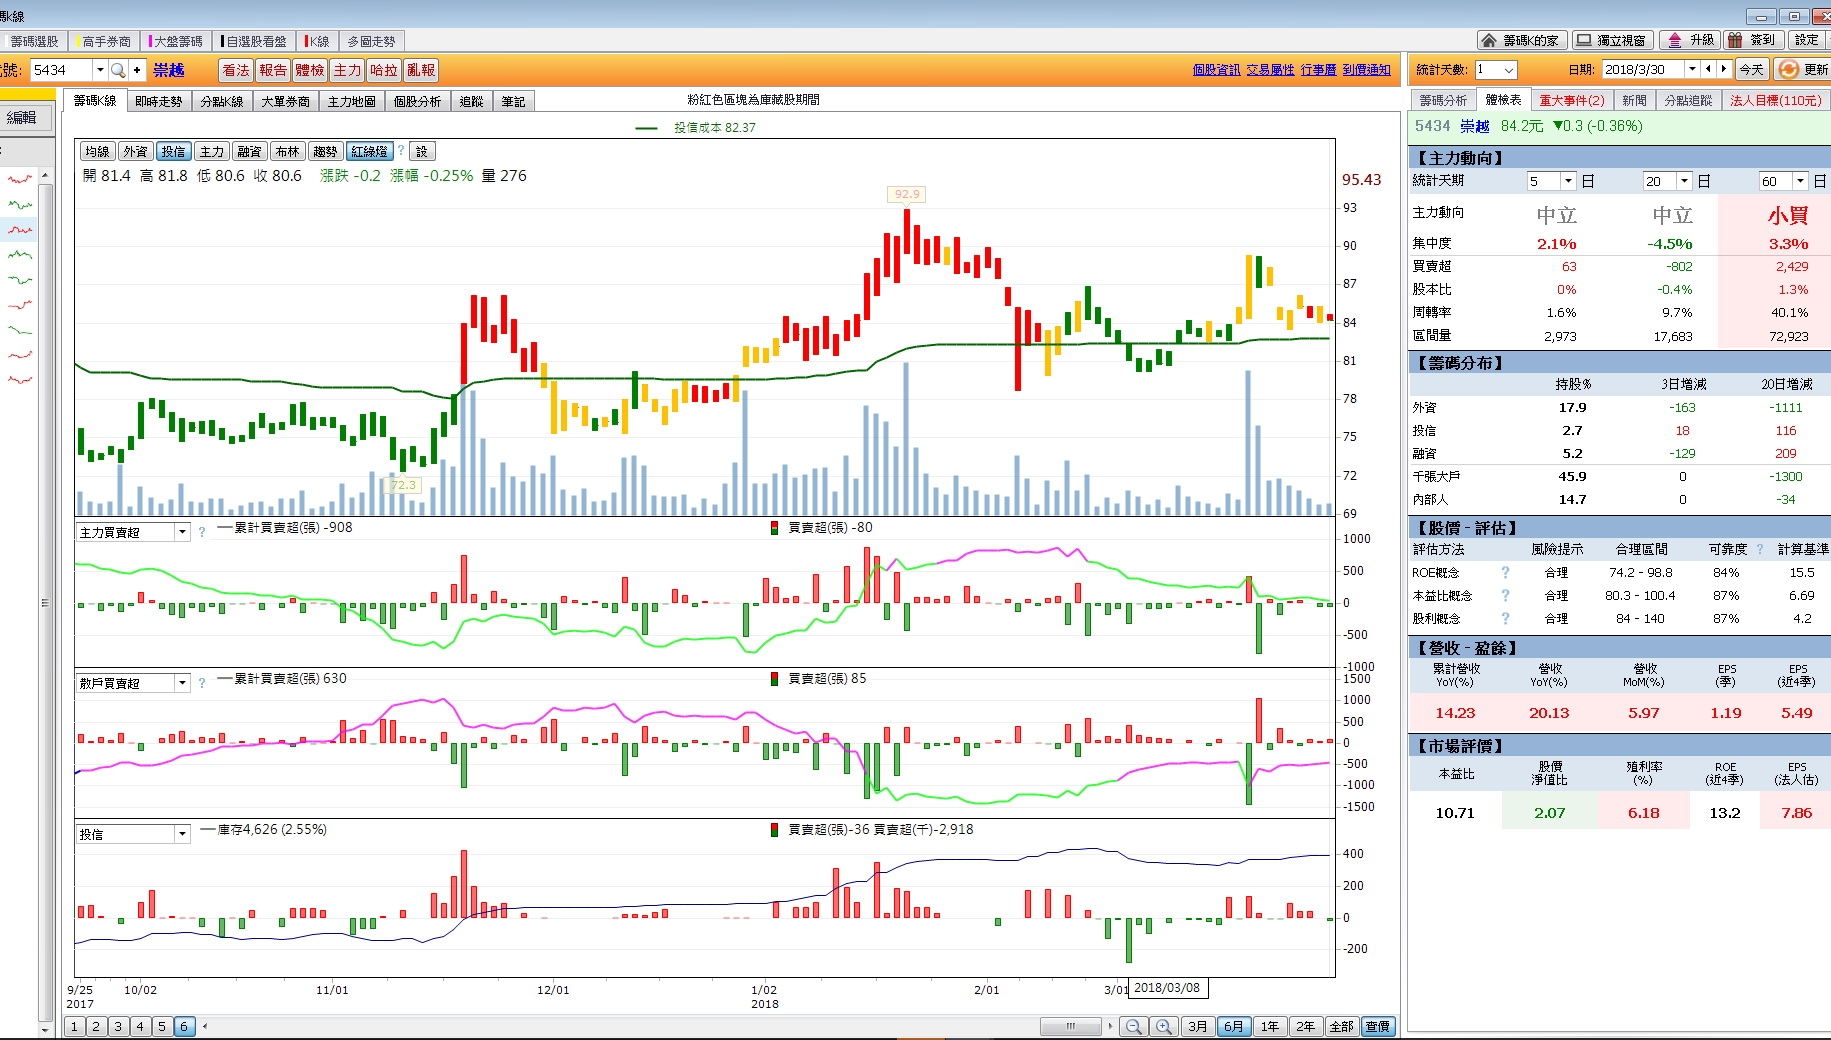
Task: Click help icon beside 本益比概念
Action: [x=1505, y=596]
